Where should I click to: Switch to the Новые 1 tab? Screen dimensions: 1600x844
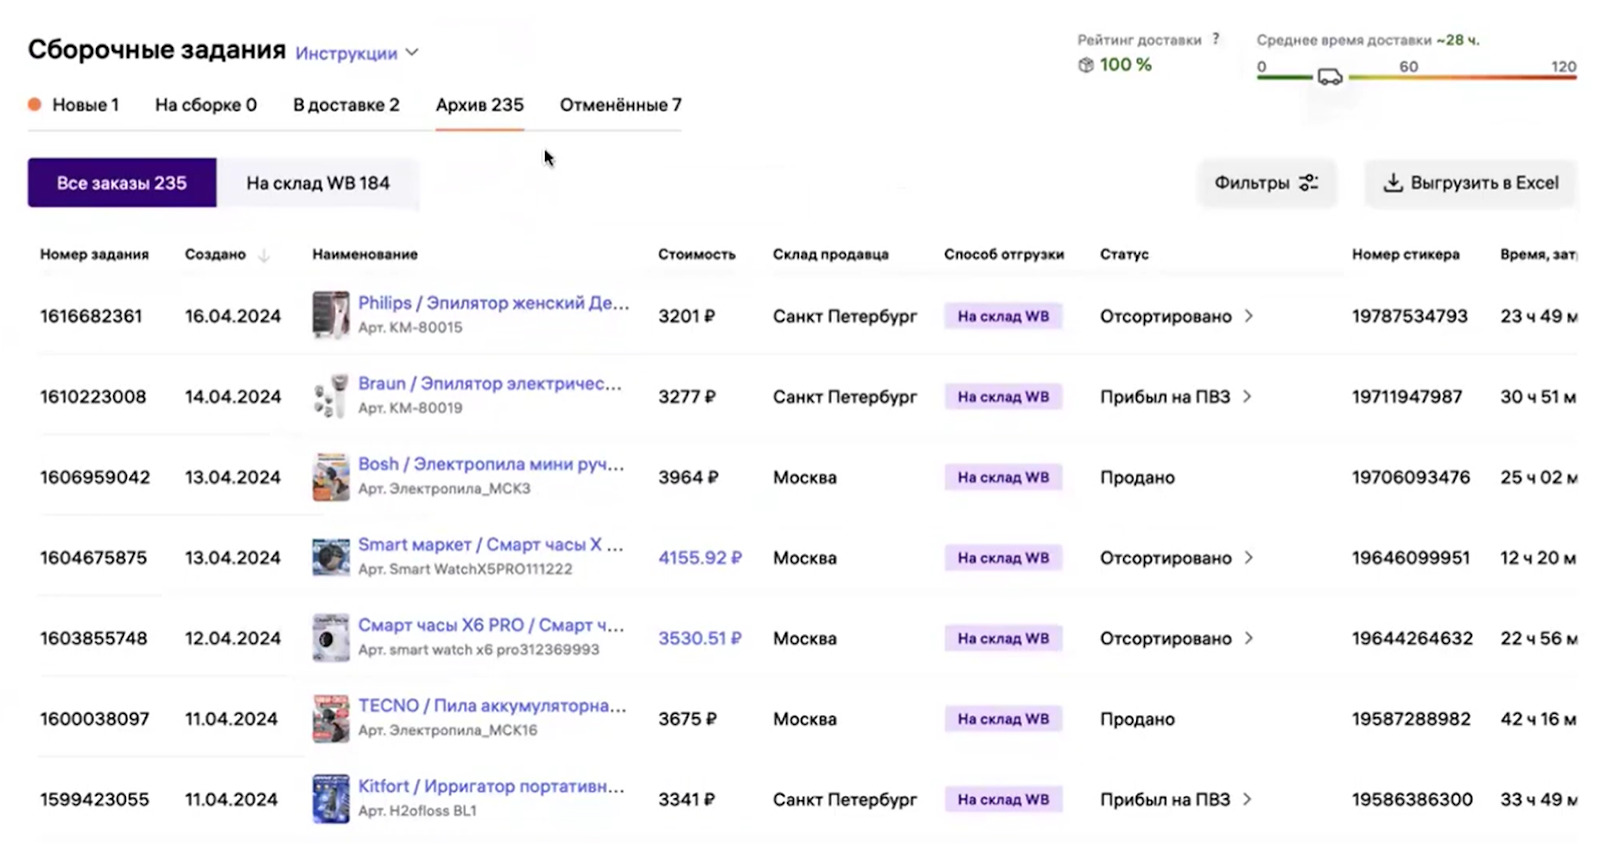click(84, 105)
